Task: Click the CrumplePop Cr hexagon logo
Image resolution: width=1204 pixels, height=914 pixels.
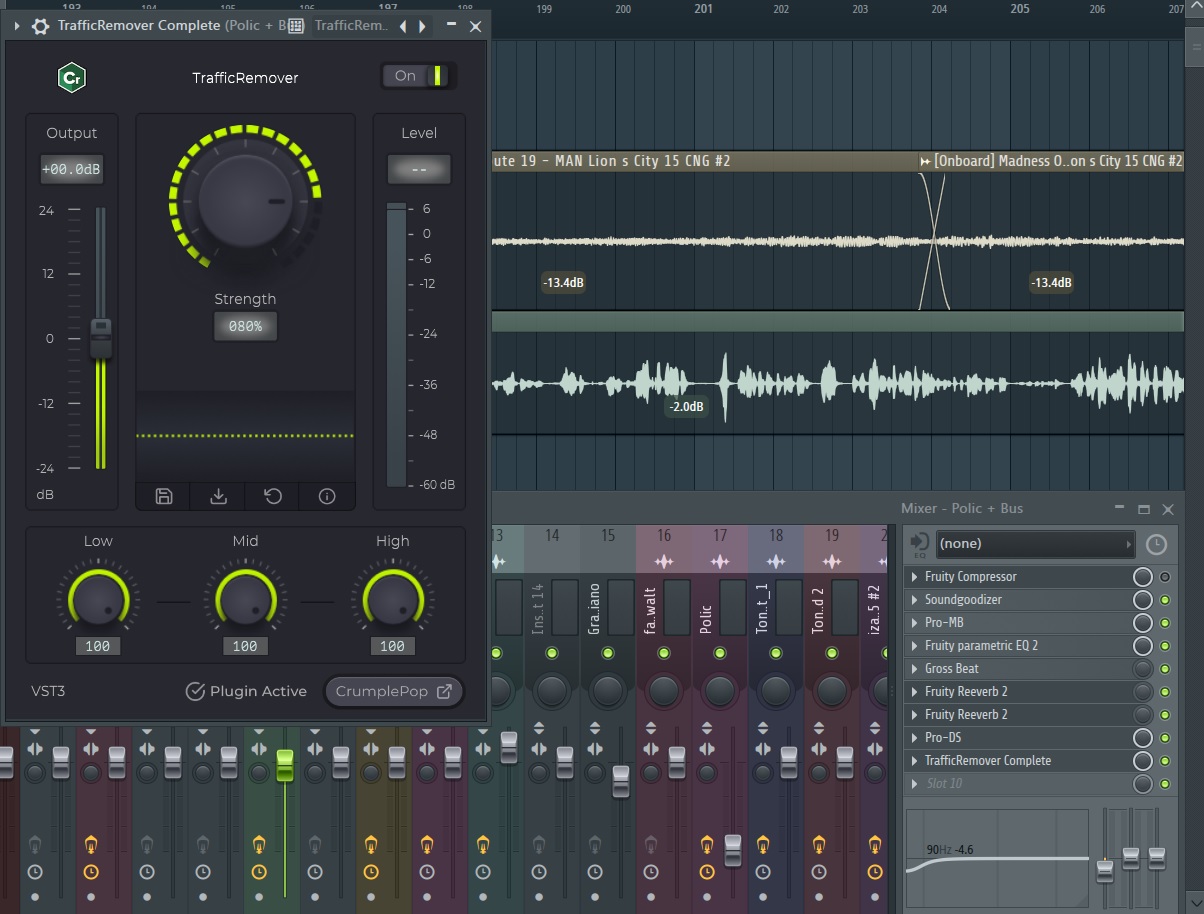Action: tap(71, 77)
